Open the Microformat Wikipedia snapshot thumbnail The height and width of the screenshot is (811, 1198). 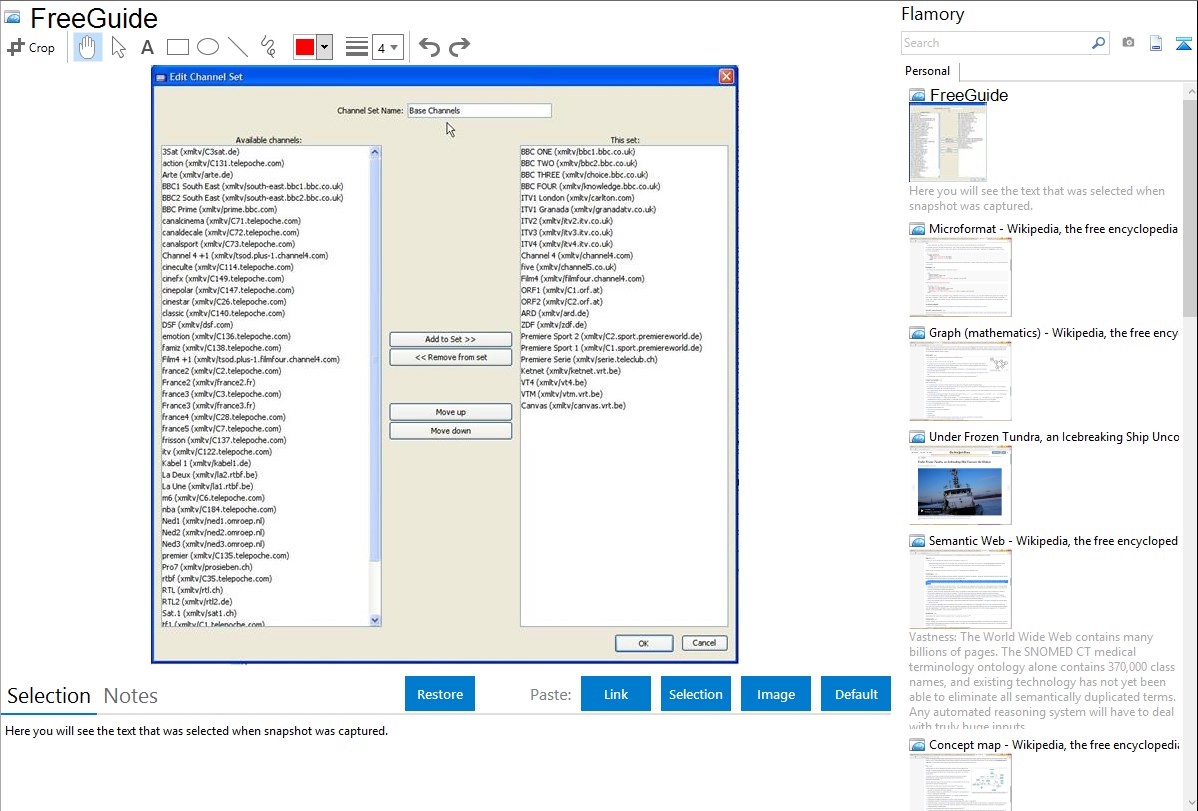[960, 278]
